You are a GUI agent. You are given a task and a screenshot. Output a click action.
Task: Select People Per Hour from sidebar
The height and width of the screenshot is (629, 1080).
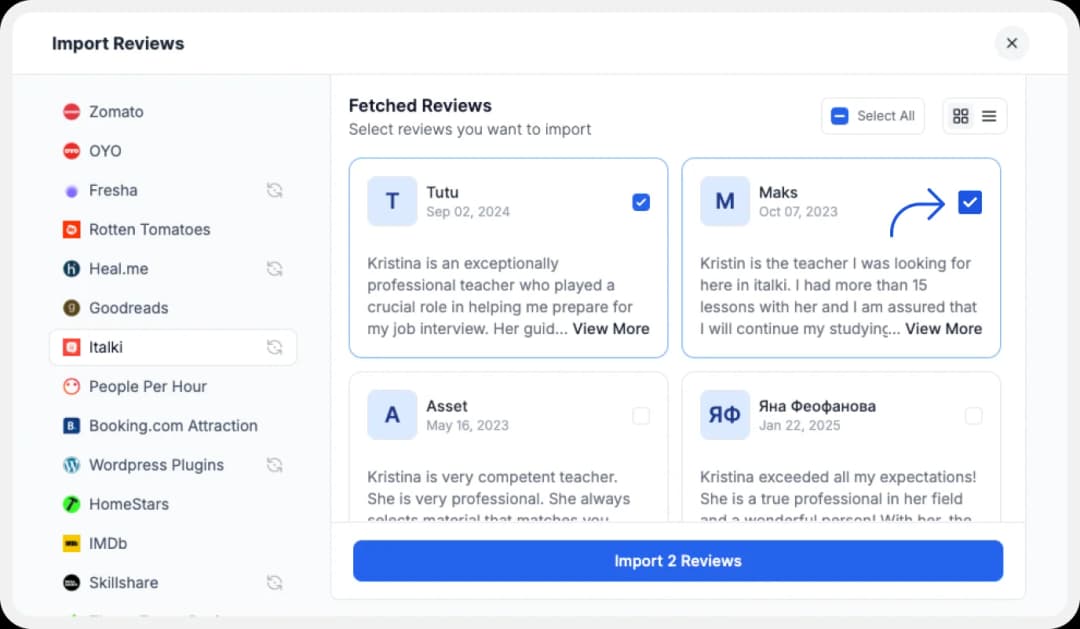tap(69, 386)
